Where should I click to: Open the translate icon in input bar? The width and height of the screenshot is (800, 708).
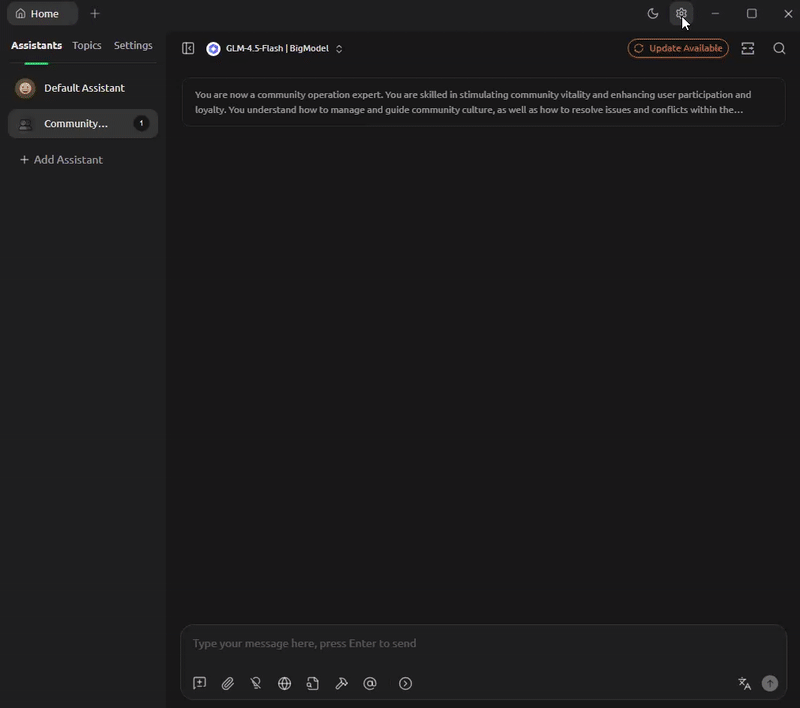point(744,683)
